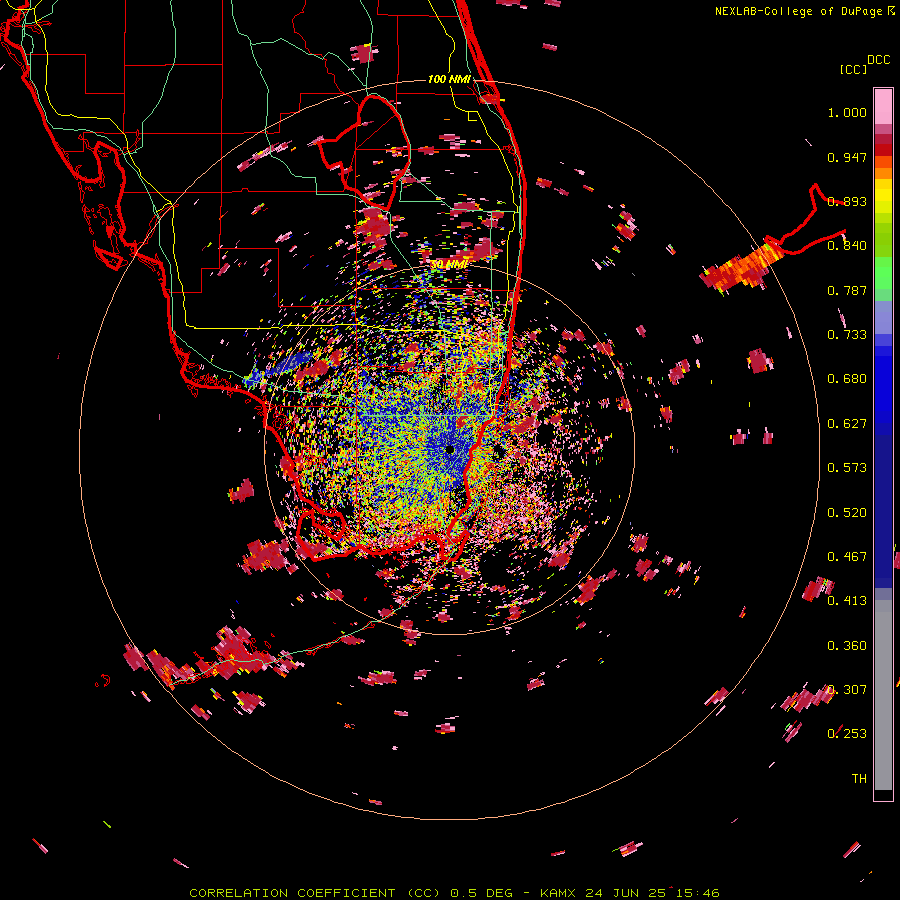Select the 0.413 legend value
900x900 pixels.
[847, 601]
